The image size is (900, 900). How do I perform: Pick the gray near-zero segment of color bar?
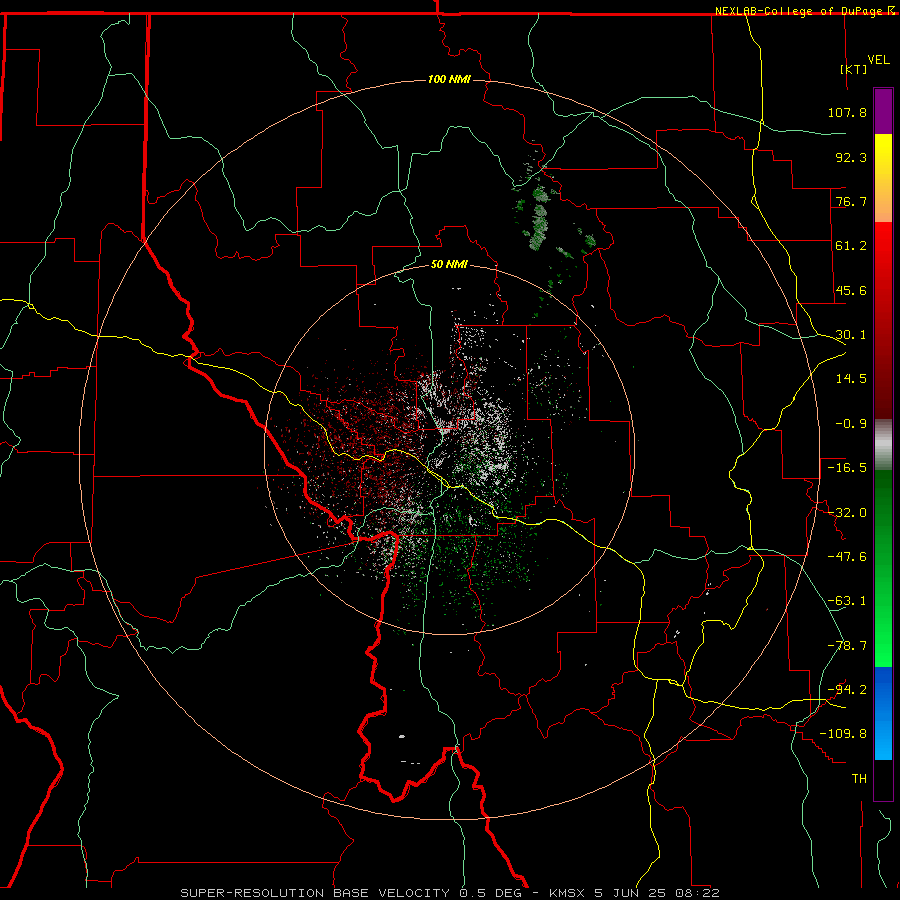pos(883,444)
